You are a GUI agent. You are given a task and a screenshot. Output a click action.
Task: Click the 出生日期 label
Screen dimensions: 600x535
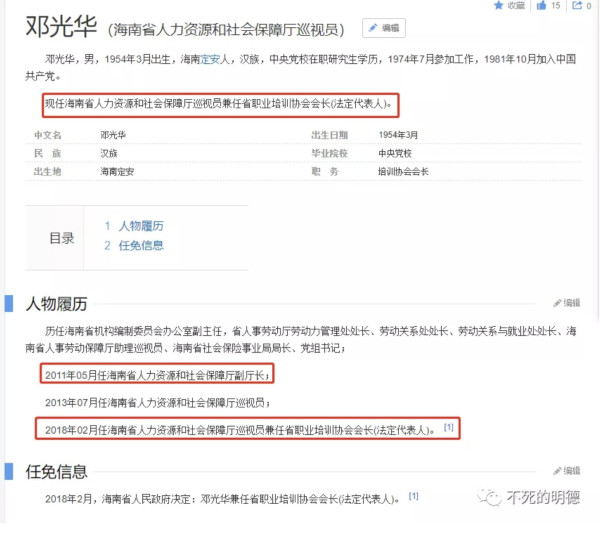coord(329,135)
